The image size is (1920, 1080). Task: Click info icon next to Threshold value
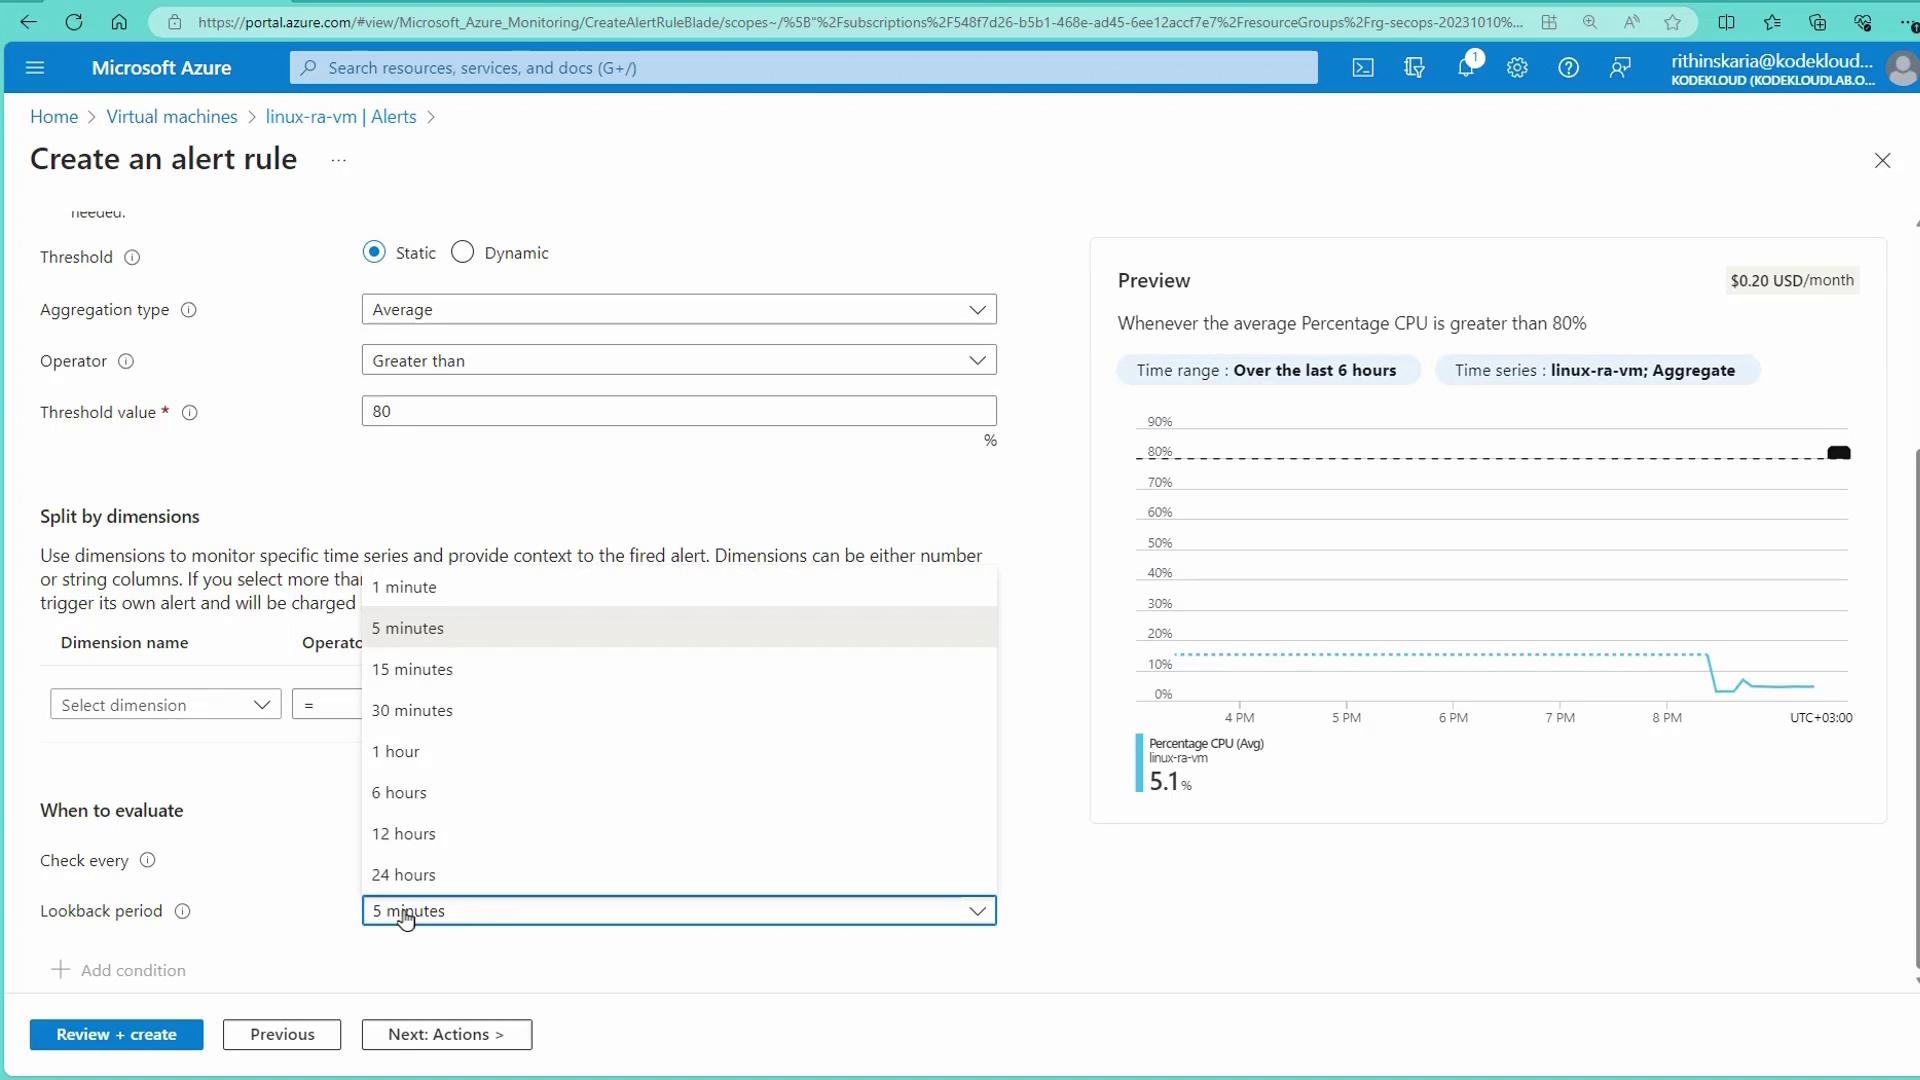click(189, 413)
